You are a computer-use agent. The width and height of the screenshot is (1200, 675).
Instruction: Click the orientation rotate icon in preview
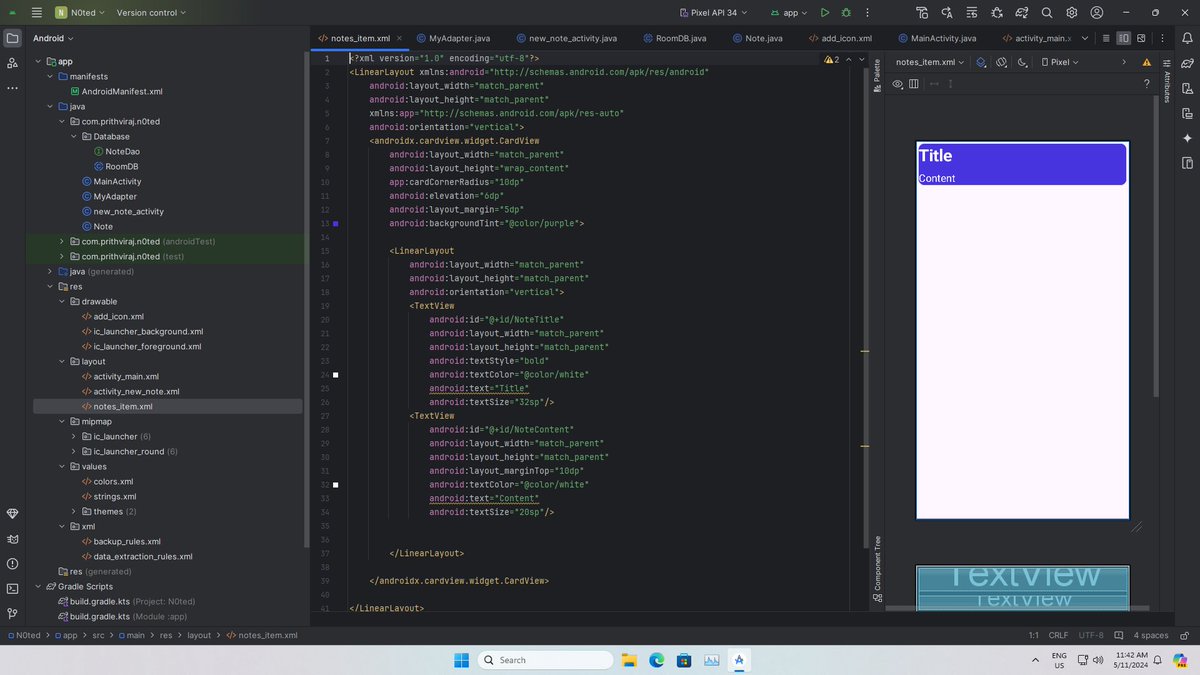click(1001, 62)
